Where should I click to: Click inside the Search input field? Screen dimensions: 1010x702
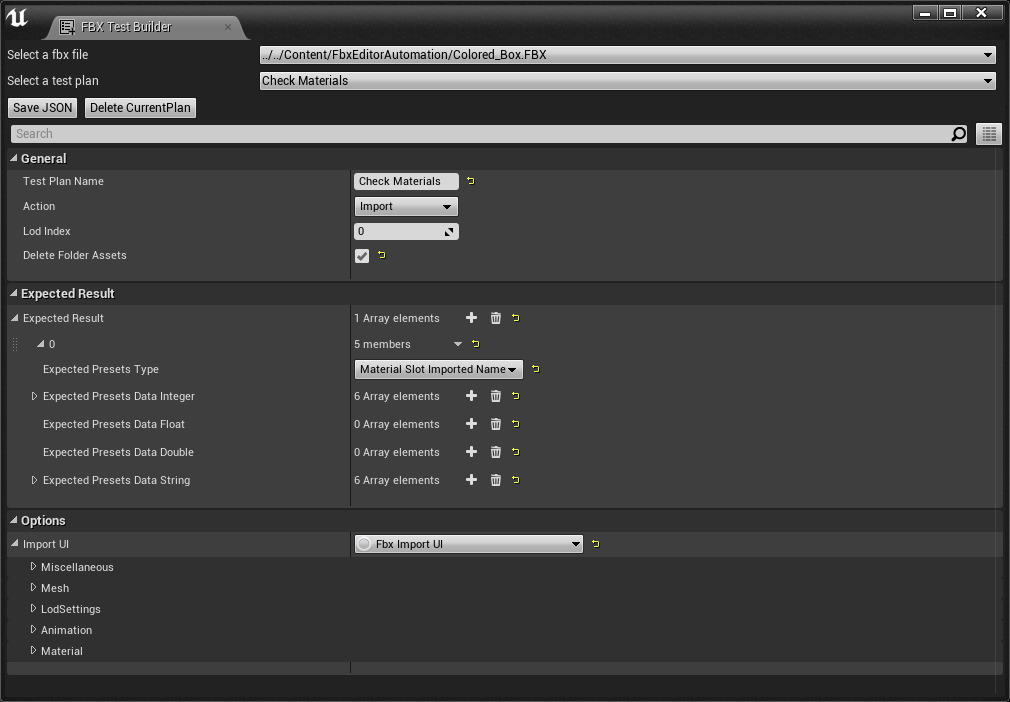400,133
